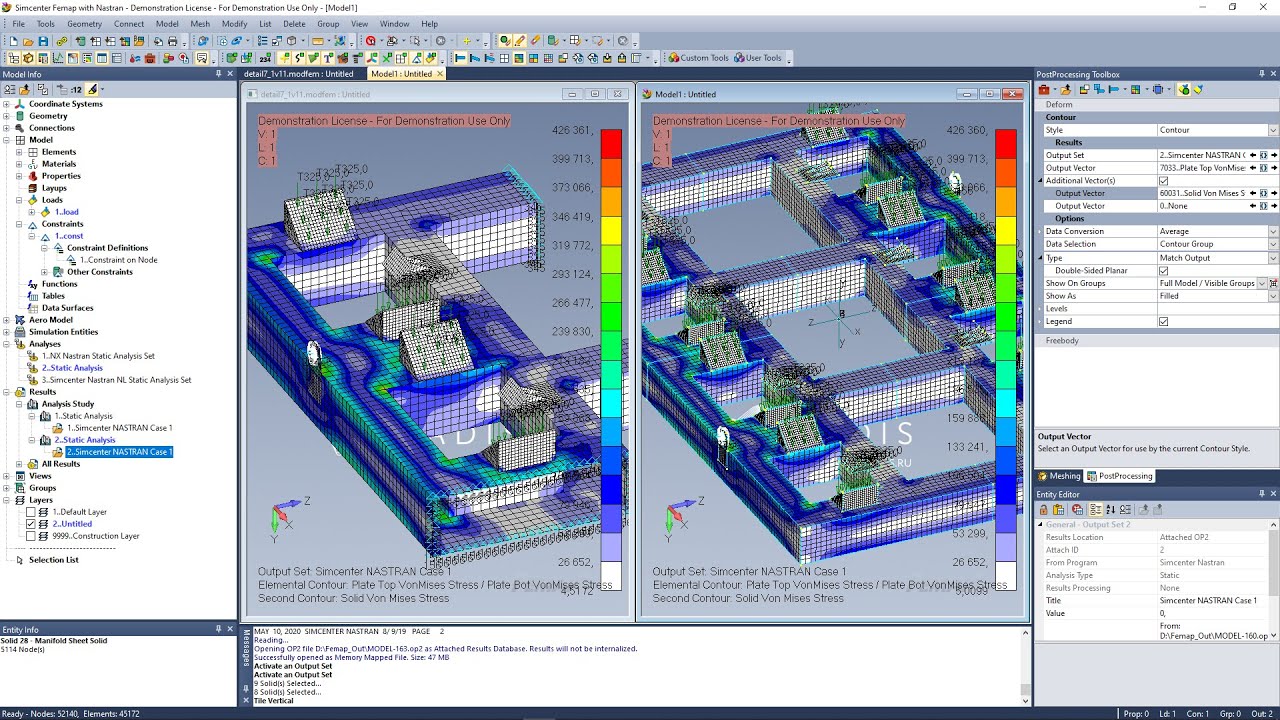The image size is (1280, 720).
Task: Toggle the 1..Default Layer checkbox
Action: pos(31,512)
